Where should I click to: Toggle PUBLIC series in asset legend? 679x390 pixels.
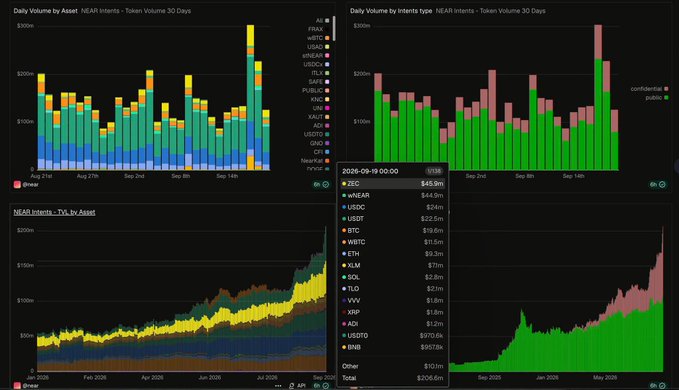pos(316,90)
